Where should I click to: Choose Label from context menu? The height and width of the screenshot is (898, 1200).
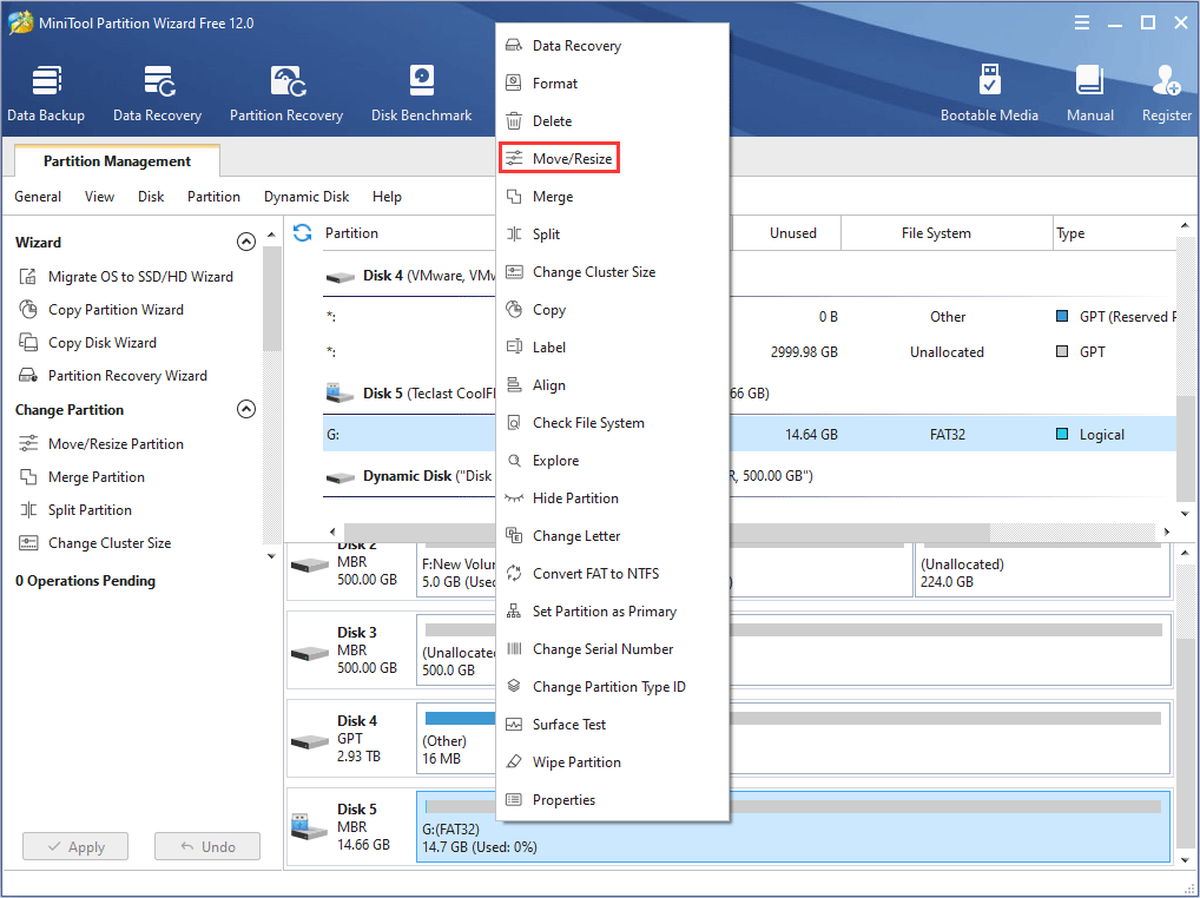click(x=613, y=348)
